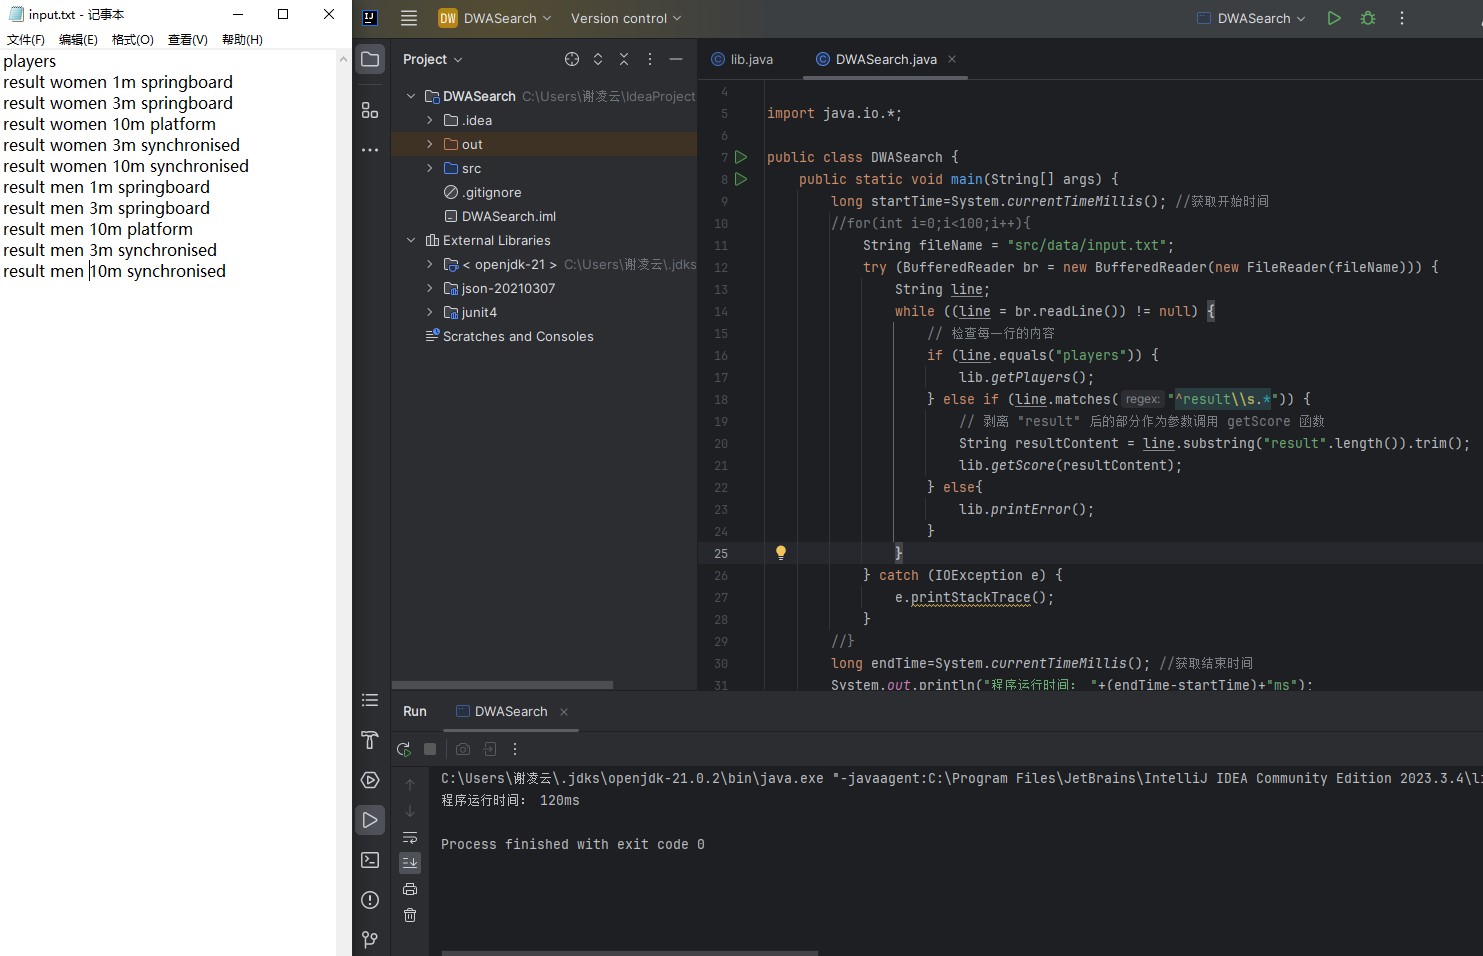
Task: Open the Terminal tool window icon
Action: click(370, 860)
